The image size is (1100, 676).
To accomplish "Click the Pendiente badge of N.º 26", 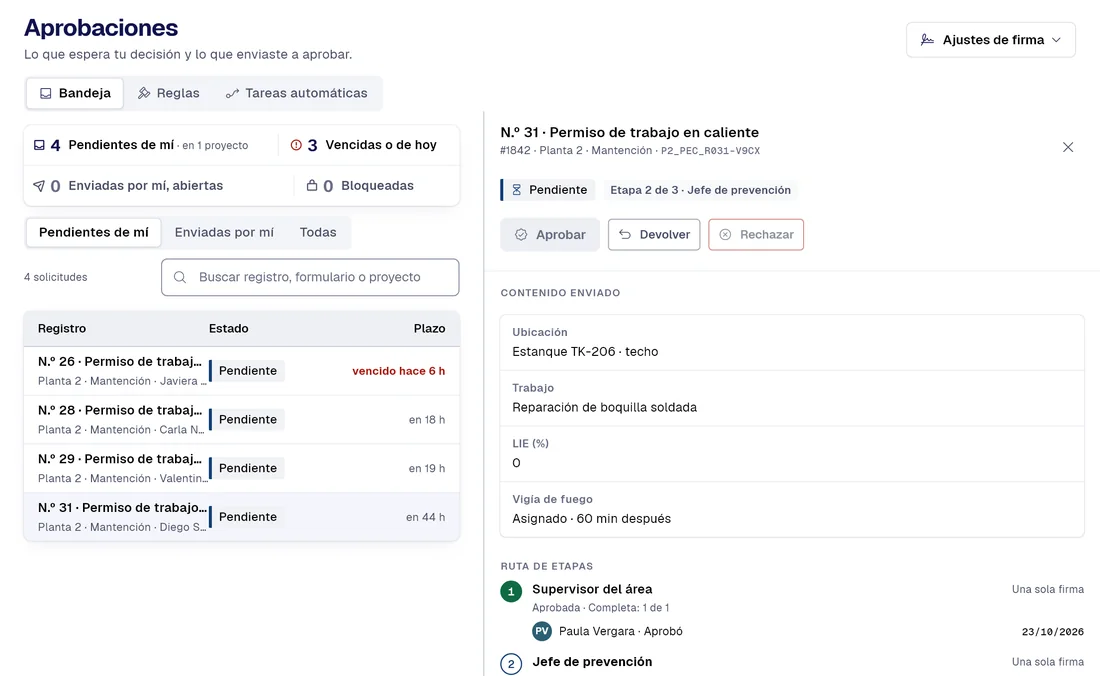I will [x=247, y=371].
